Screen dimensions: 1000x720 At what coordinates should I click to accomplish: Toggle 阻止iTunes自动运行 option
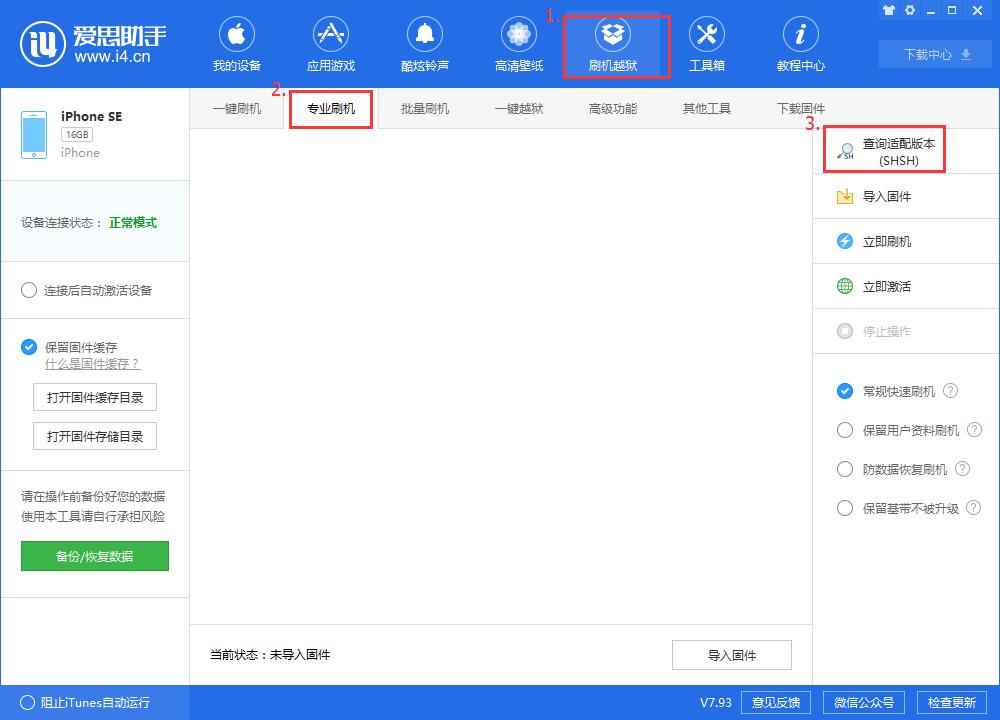click(27, 702)
